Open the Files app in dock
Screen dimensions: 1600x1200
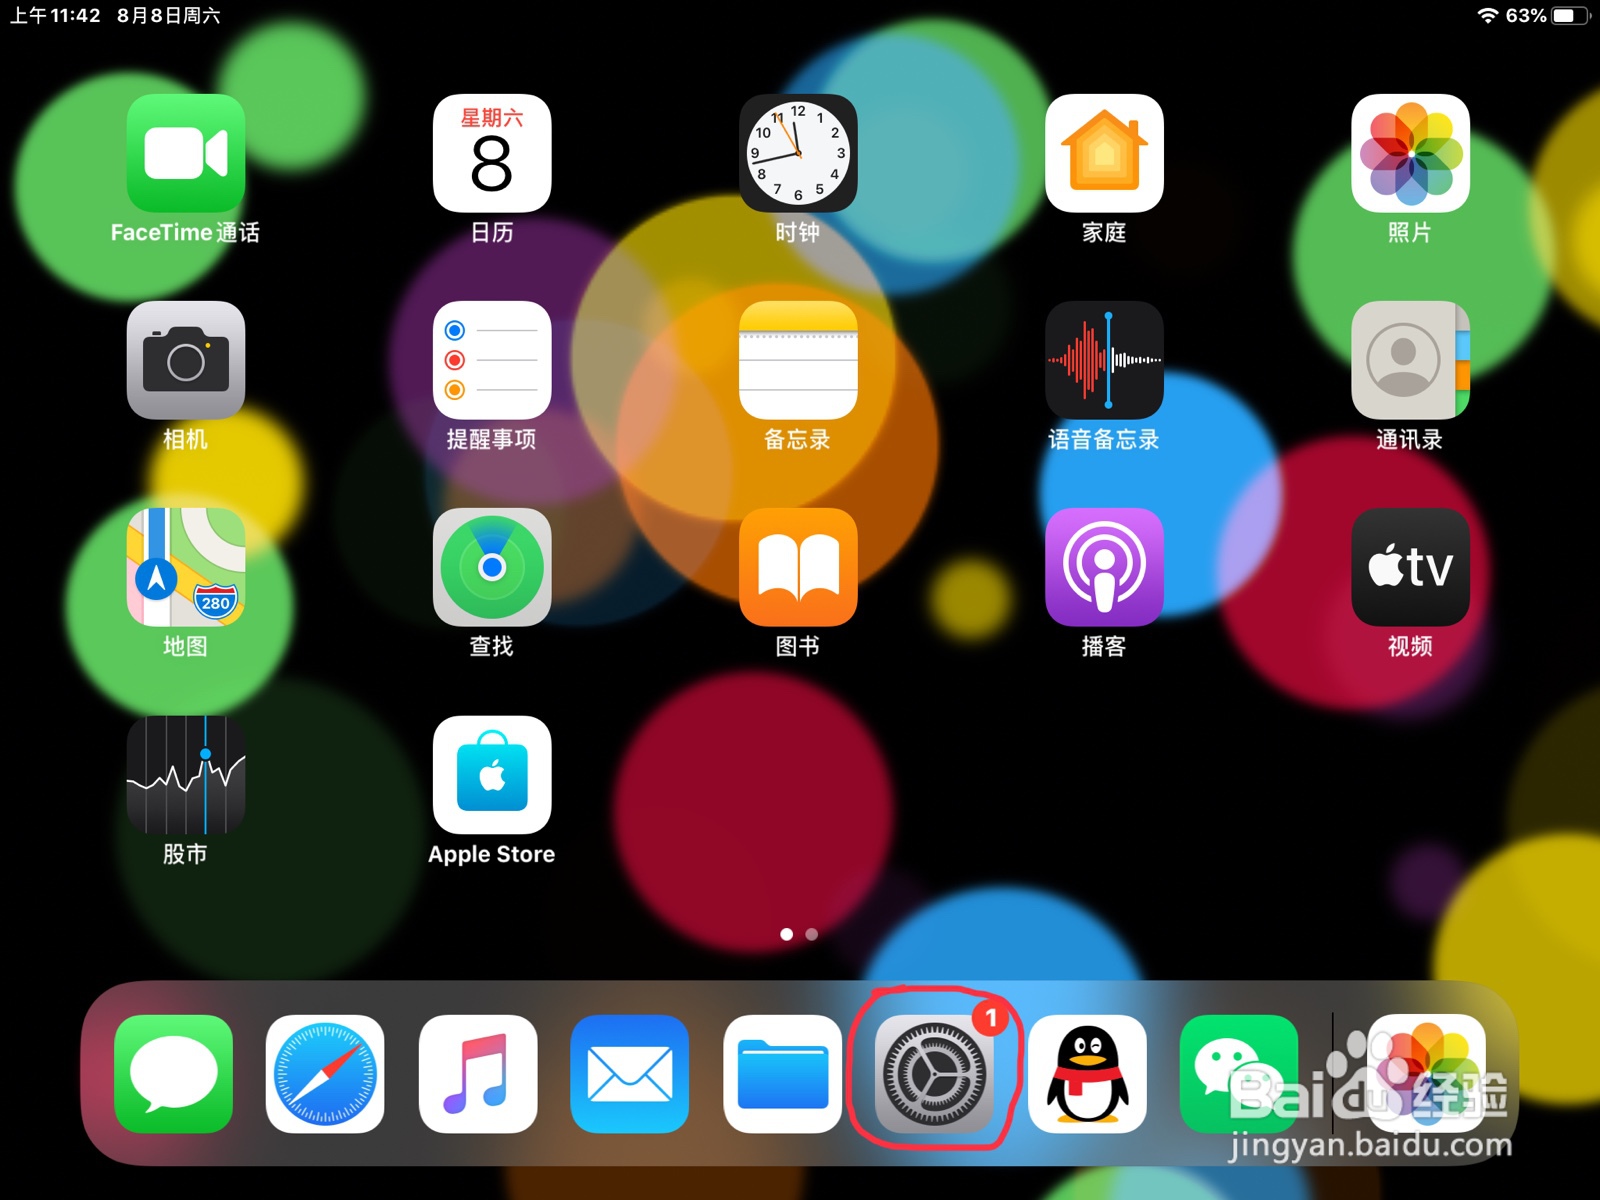click(x=782, y=1074)
